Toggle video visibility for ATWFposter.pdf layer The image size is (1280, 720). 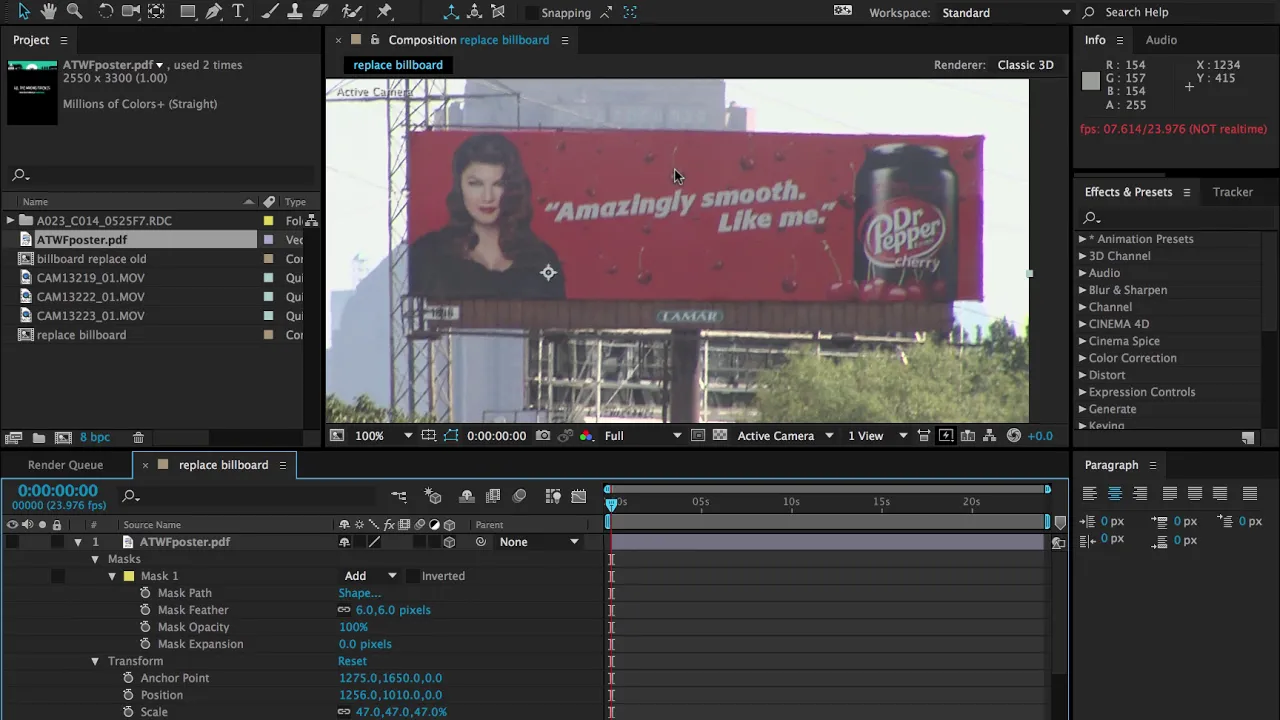pos(12,542)
